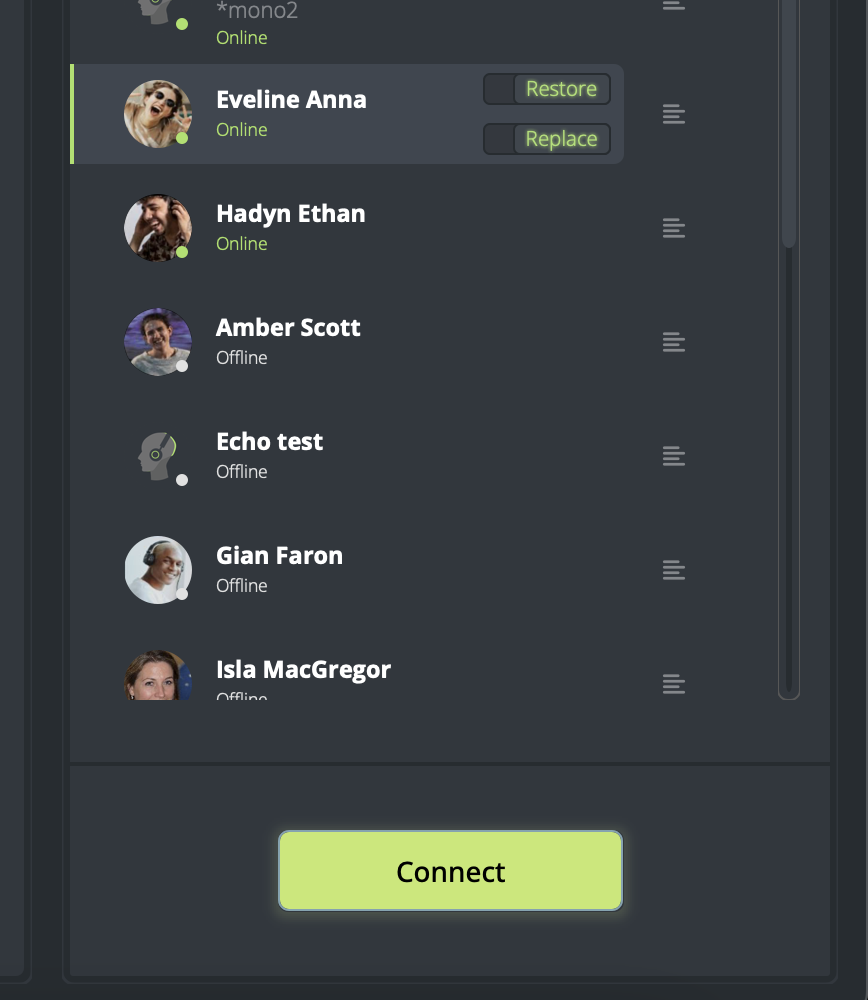Screen dimensions: 868x1000
Task: Open the menu icon beside Amber Scott
Action: (673, 342)
